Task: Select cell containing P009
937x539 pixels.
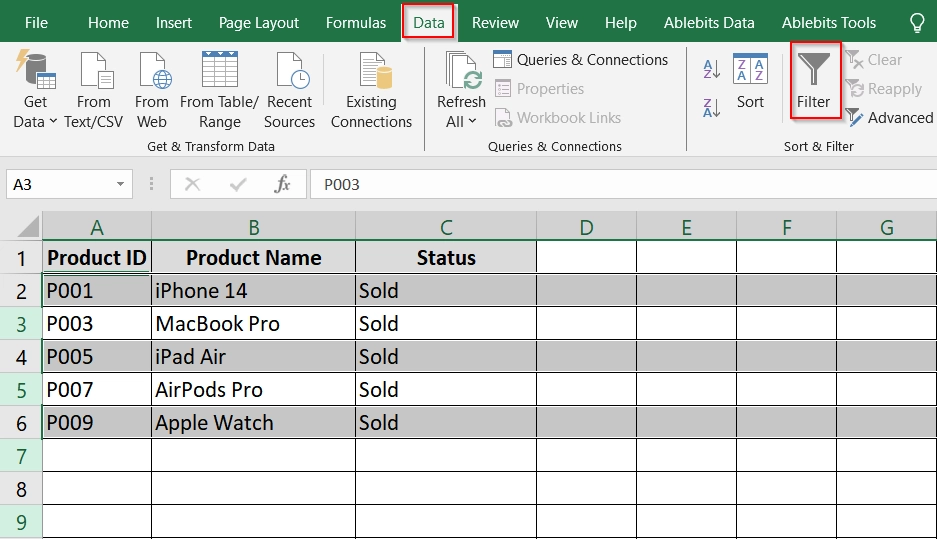Action: point(97,422)
